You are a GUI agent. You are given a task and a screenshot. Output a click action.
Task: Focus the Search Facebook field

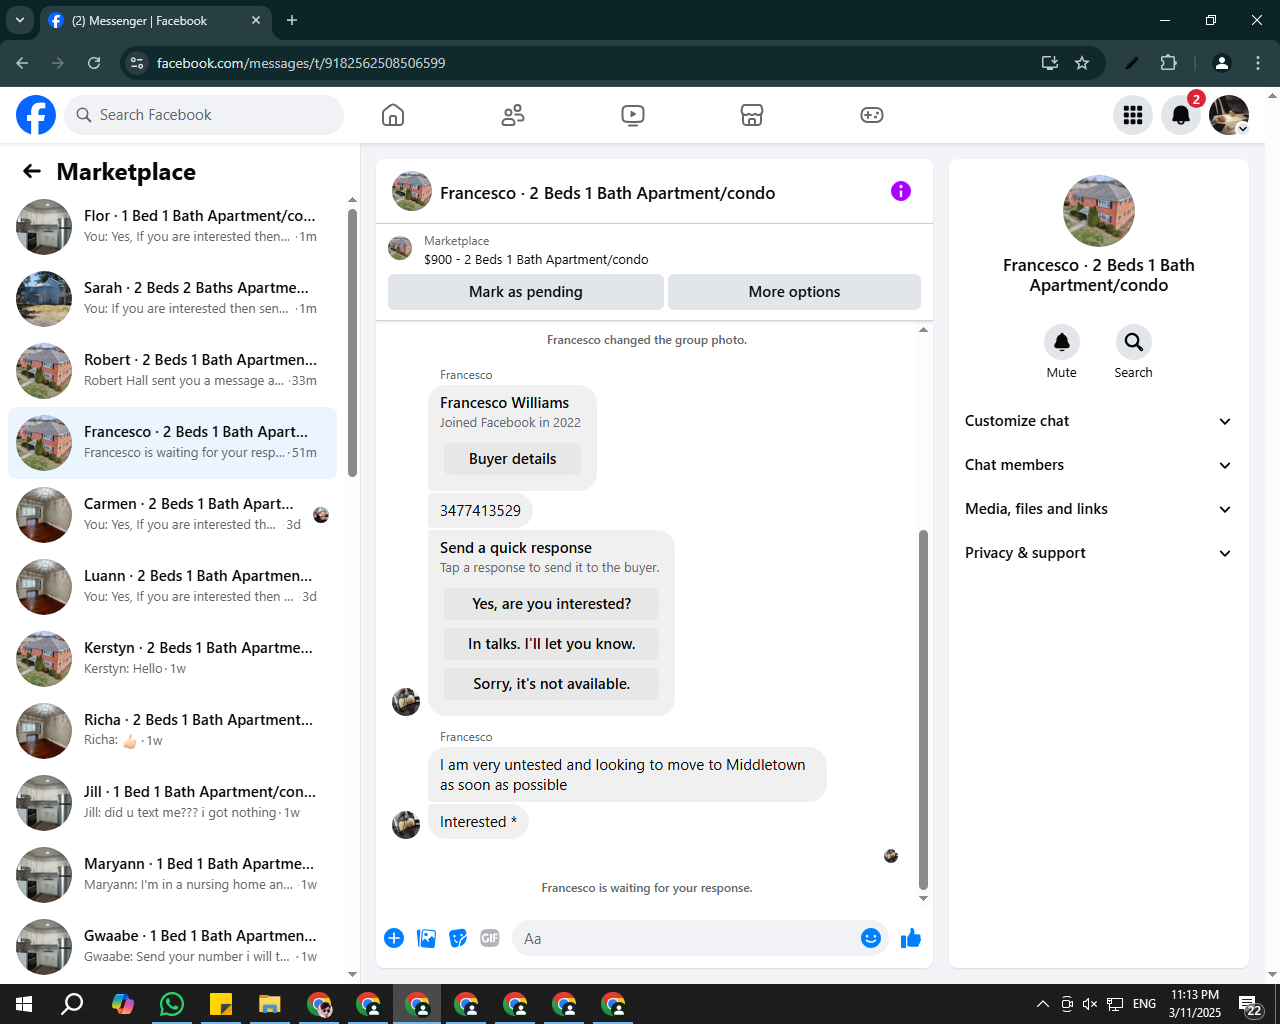click(x=204, y=115)
